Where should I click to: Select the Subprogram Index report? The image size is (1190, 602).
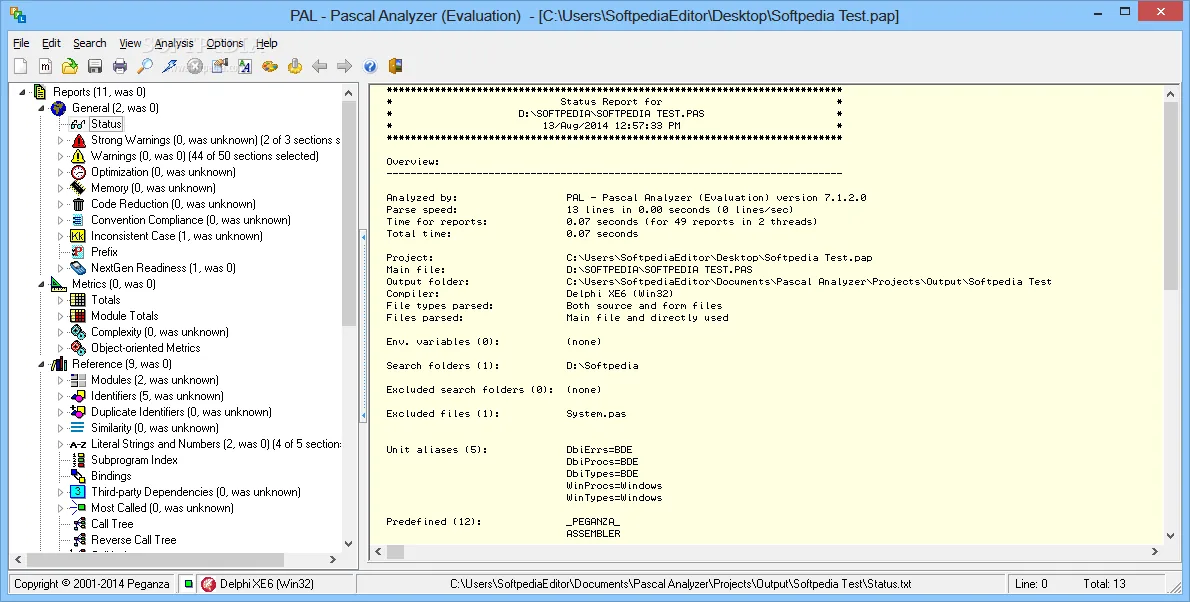pyautogui.click(x=134, y=460)
